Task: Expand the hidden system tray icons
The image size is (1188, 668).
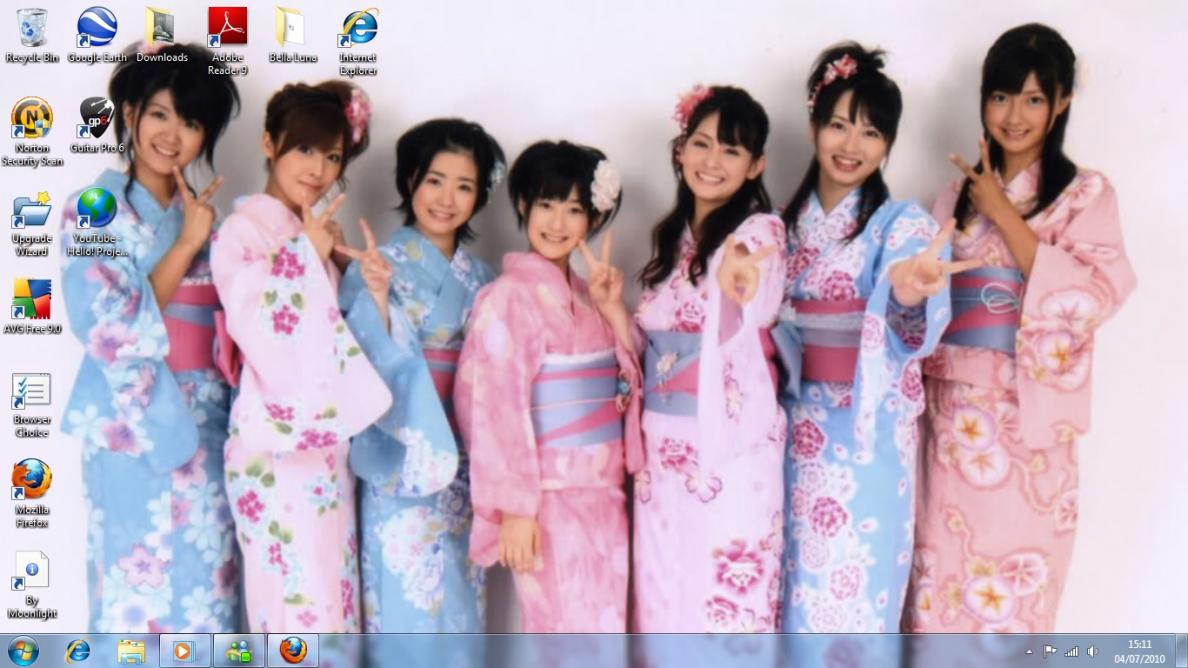Action: [1030, 652]
